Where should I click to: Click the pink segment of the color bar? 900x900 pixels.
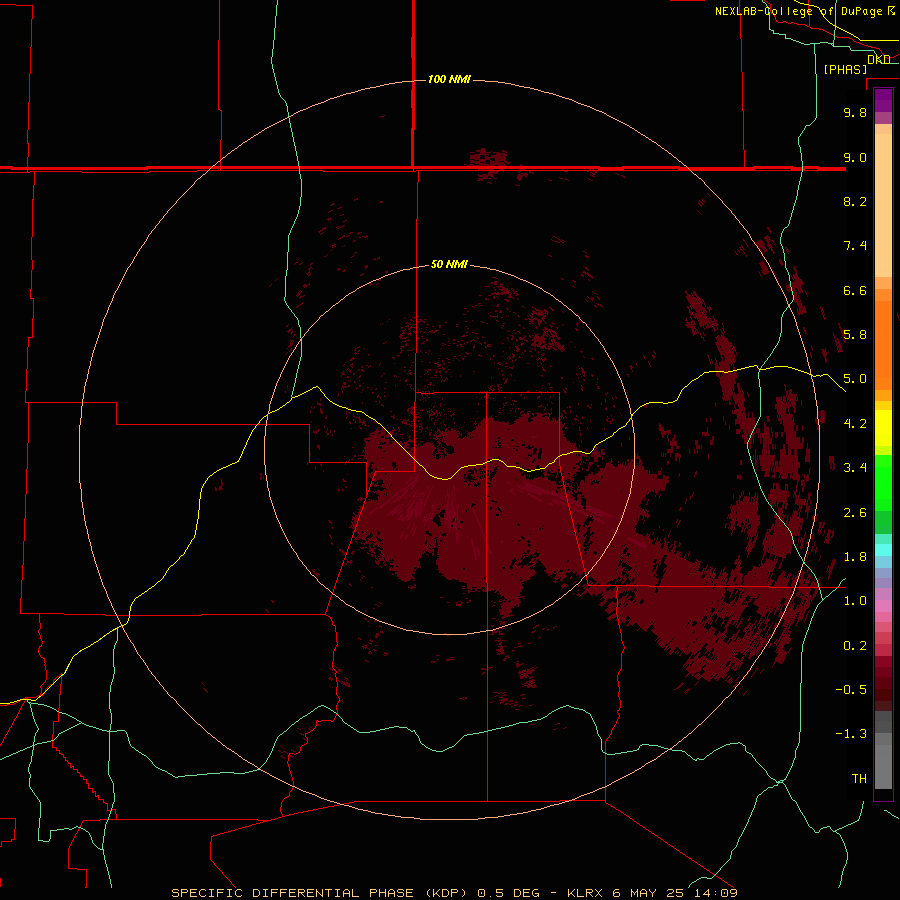tap(883, 606)
